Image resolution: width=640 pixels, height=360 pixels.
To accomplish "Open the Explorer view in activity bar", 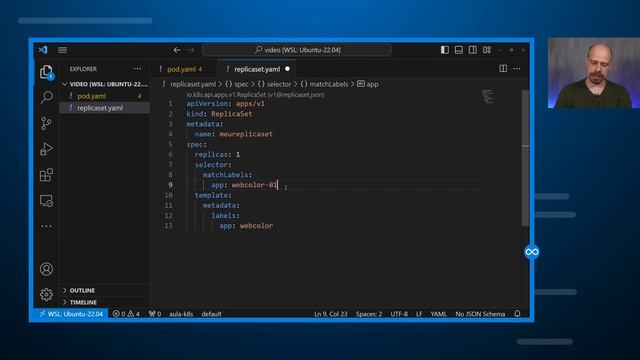I will [x=47, y=72].
